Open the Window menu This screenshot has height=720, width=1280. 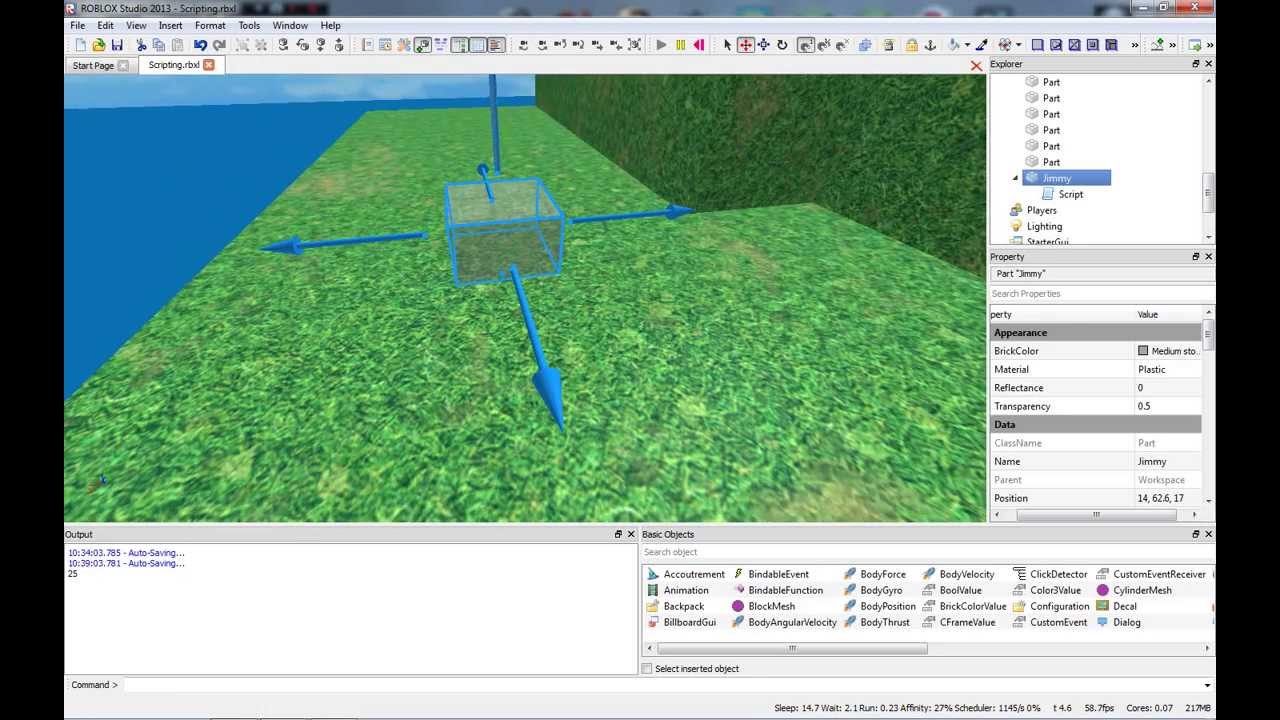pyautogui.click(x=290, y=25)
